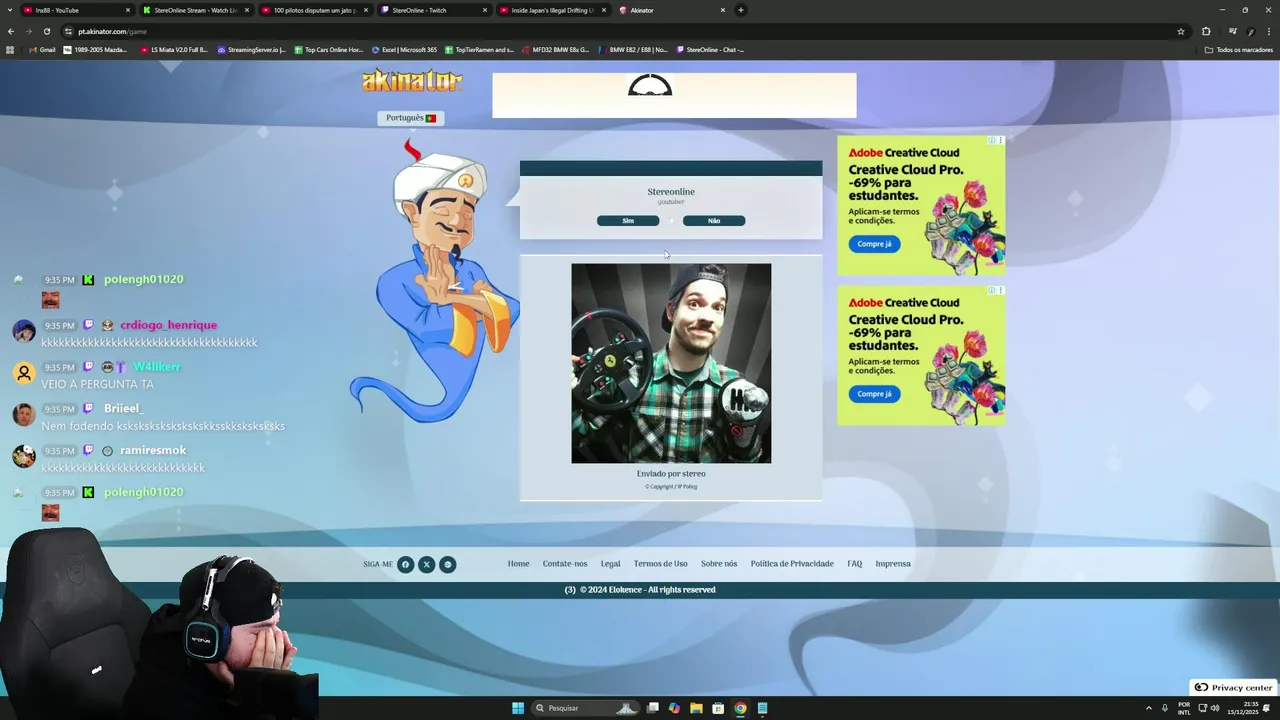Open the apps grid in bookmarks bar

[11, 50]
